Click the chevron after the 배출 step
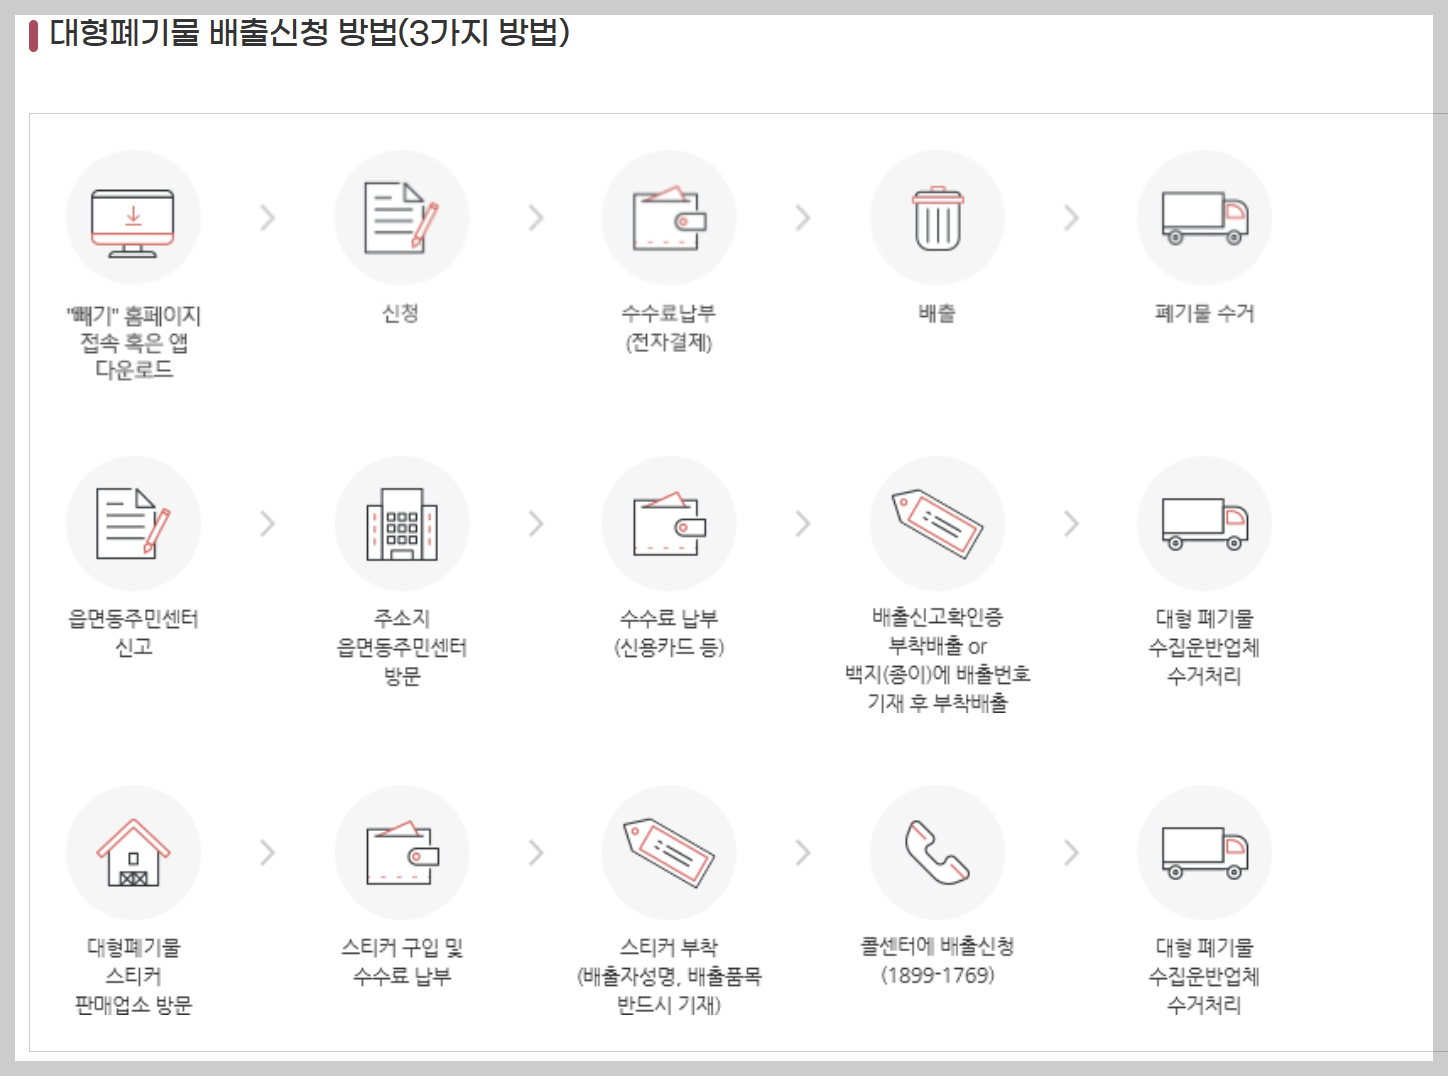The image size is (1448, 1076). (1070, 217)
